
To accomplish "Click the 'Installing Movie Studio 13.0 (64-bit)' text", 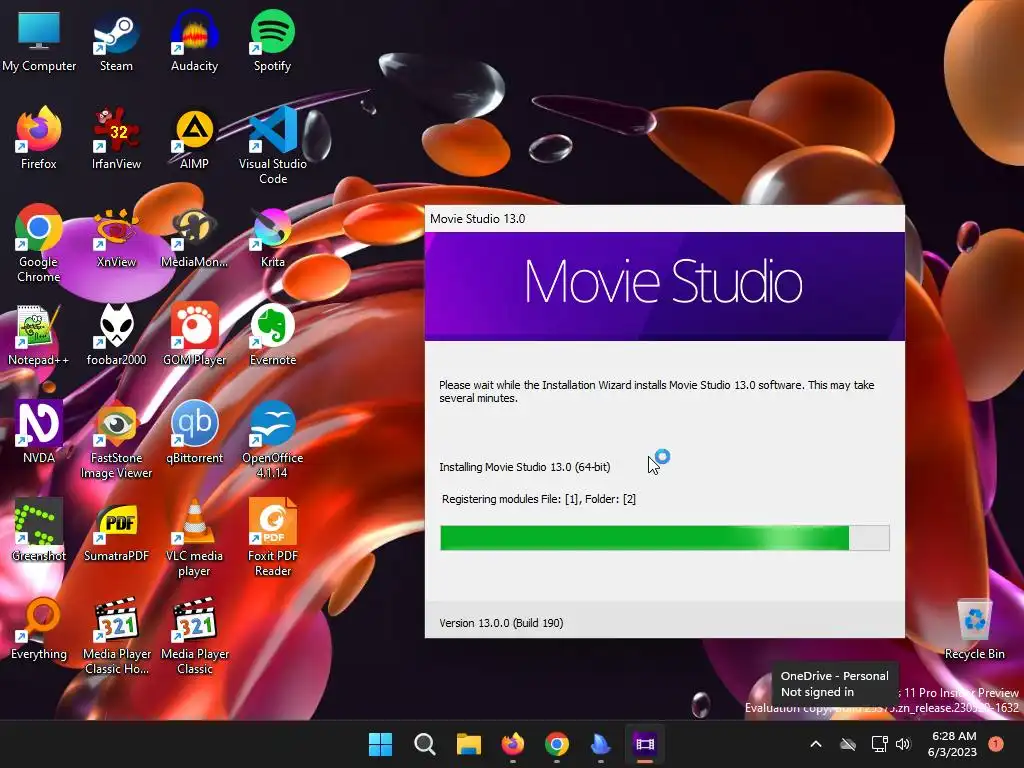I will [524, 467].
